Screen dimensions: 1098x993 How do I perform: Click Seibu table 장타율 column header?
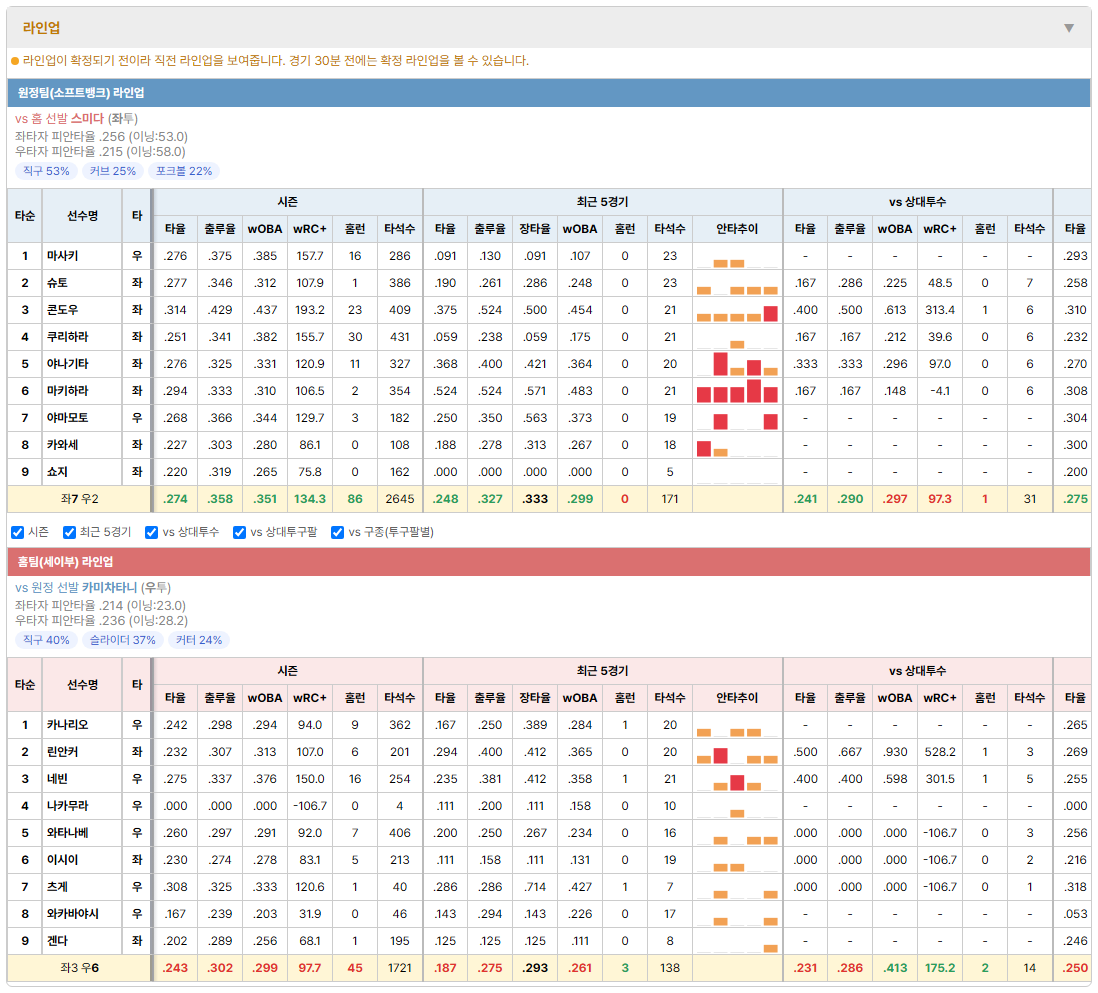535,698
